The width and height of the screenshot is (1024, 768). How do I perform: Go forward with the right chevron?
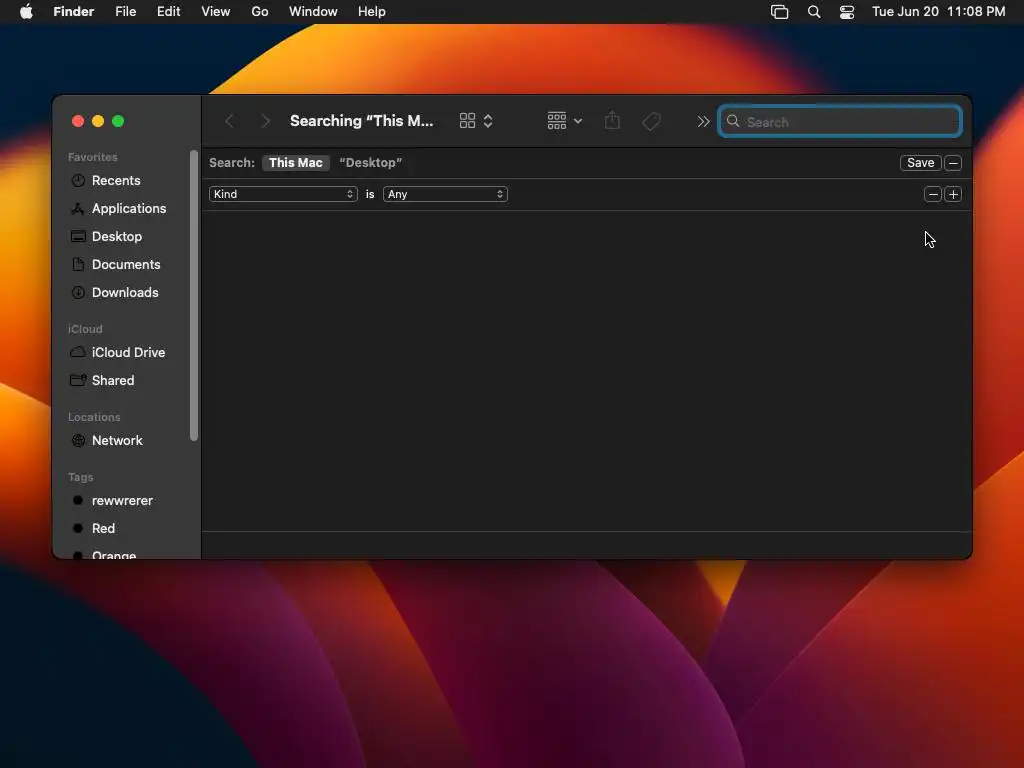(265, 121)
